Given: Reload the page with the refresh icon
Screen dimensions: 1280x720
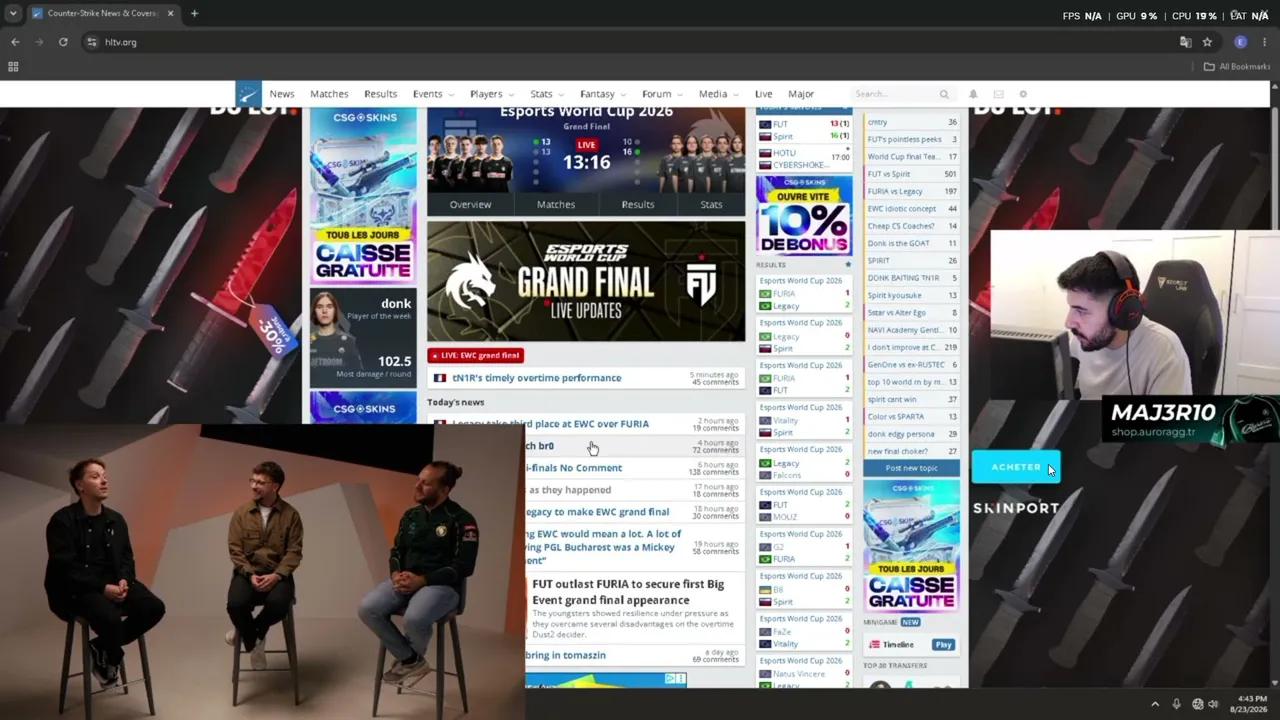Looking at the screenshot, I should pyautogui.click(x=63, y=42).
